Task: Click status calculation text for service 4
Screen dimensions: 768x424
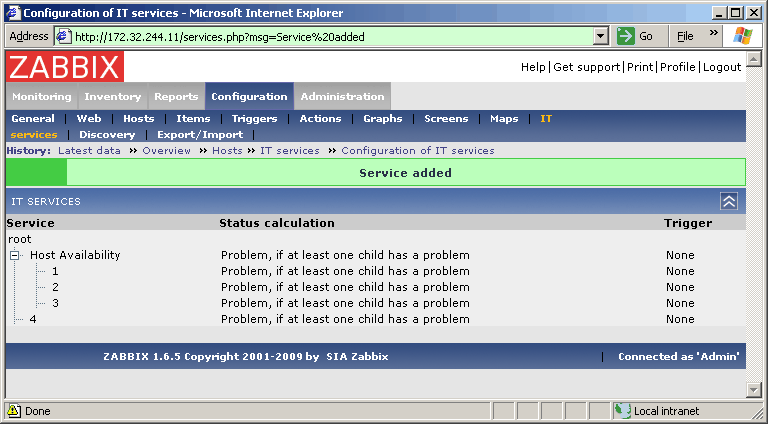Action: [x=345, y=319]
